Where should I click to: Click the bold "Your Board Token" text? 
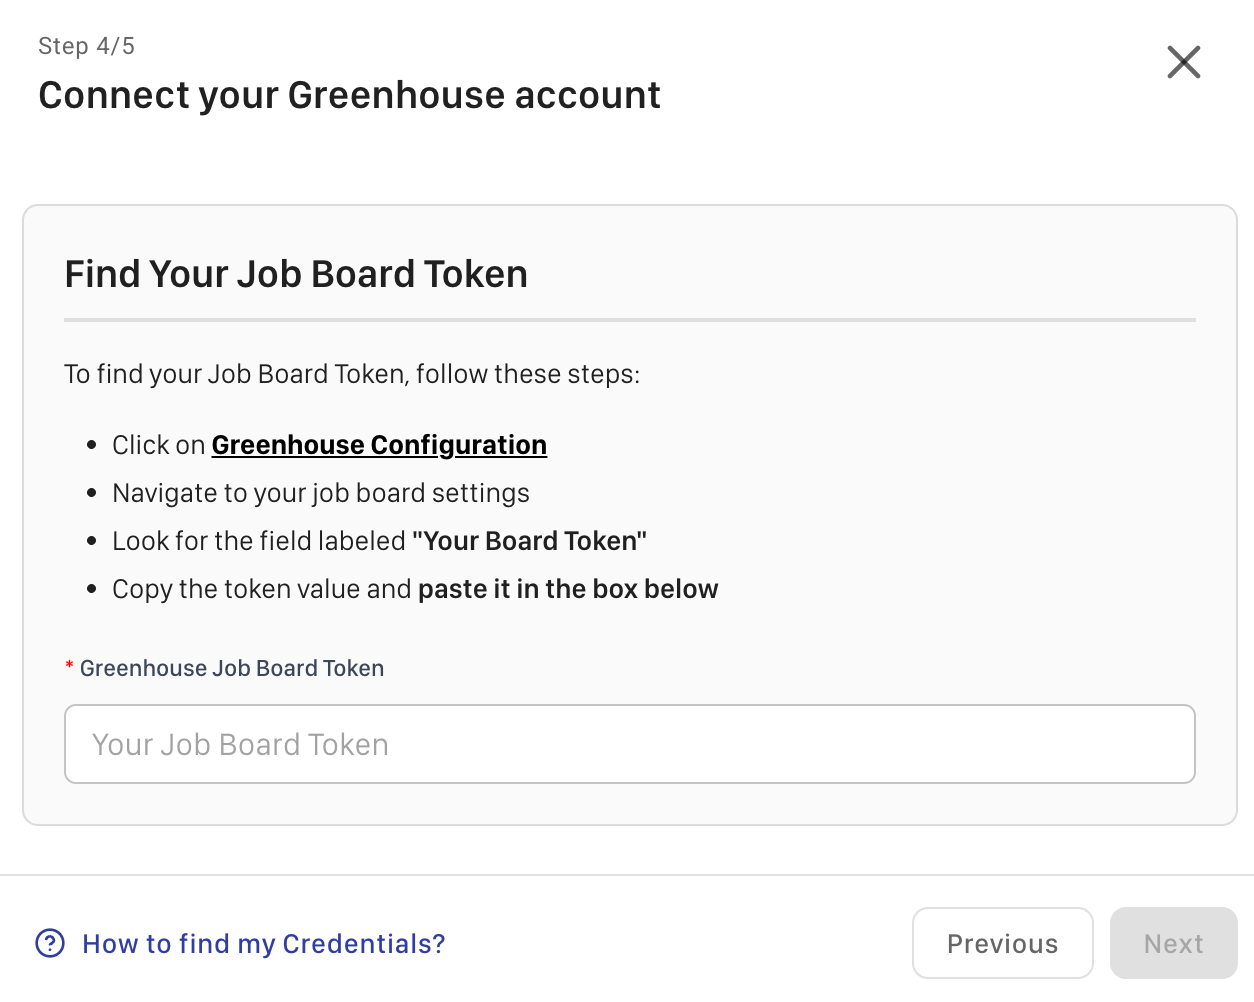(529, 541)
